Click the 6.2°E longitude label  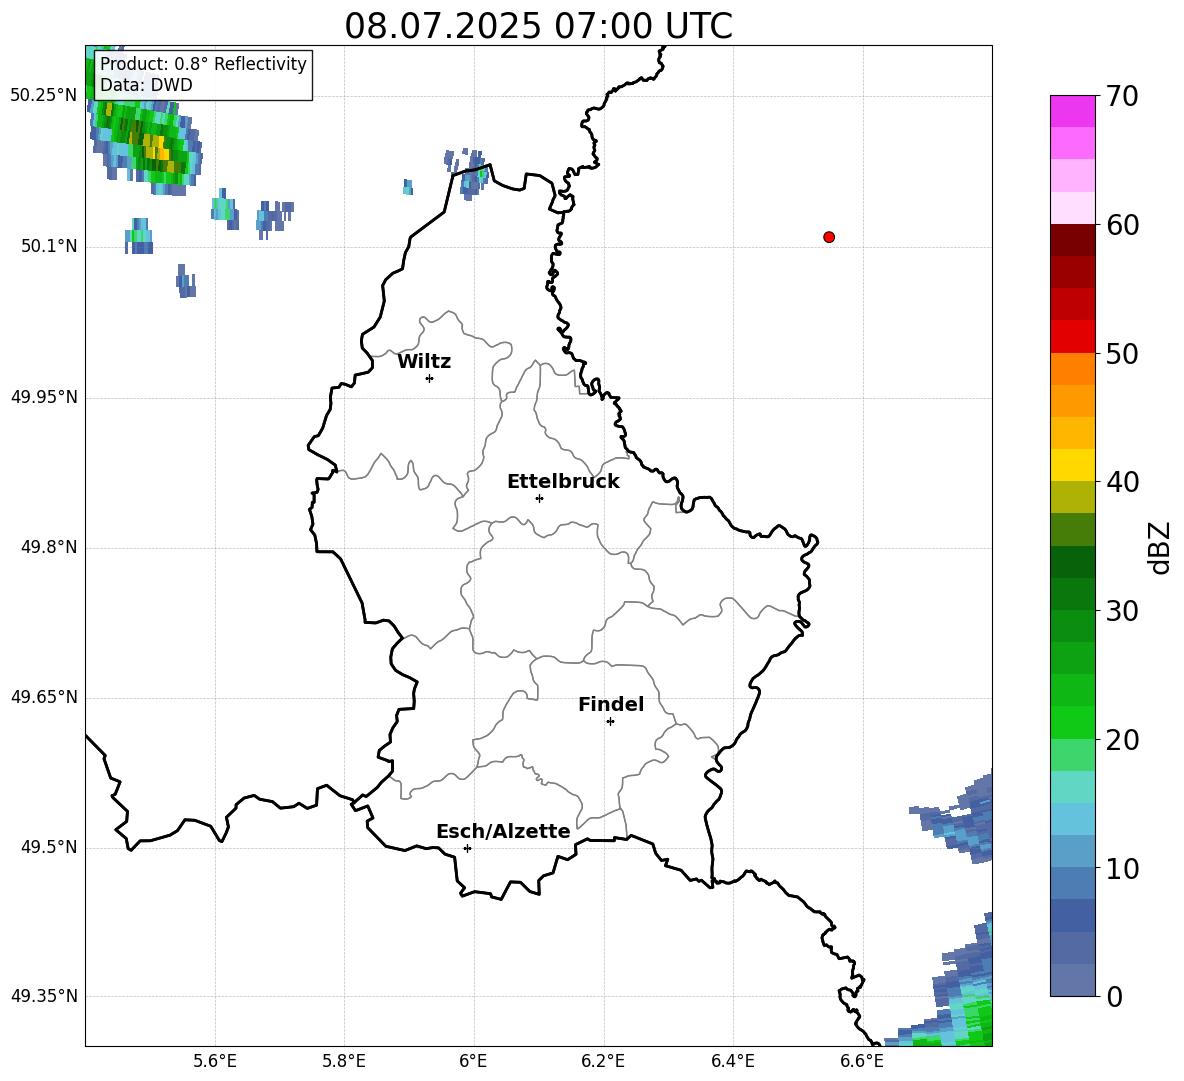[x=603, y=1061]
